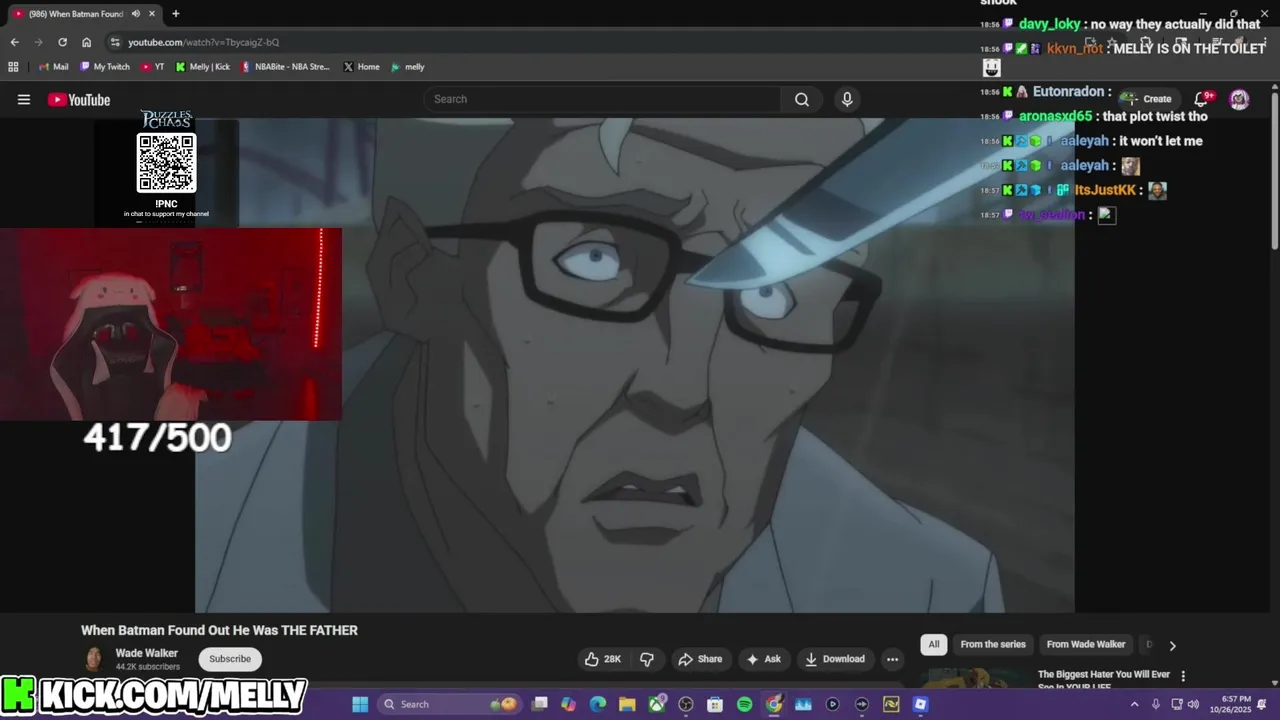This screenshot has height=720, width=1280.
Task: Mute the When Batman Found tab
Action: [x=134, y=14]
